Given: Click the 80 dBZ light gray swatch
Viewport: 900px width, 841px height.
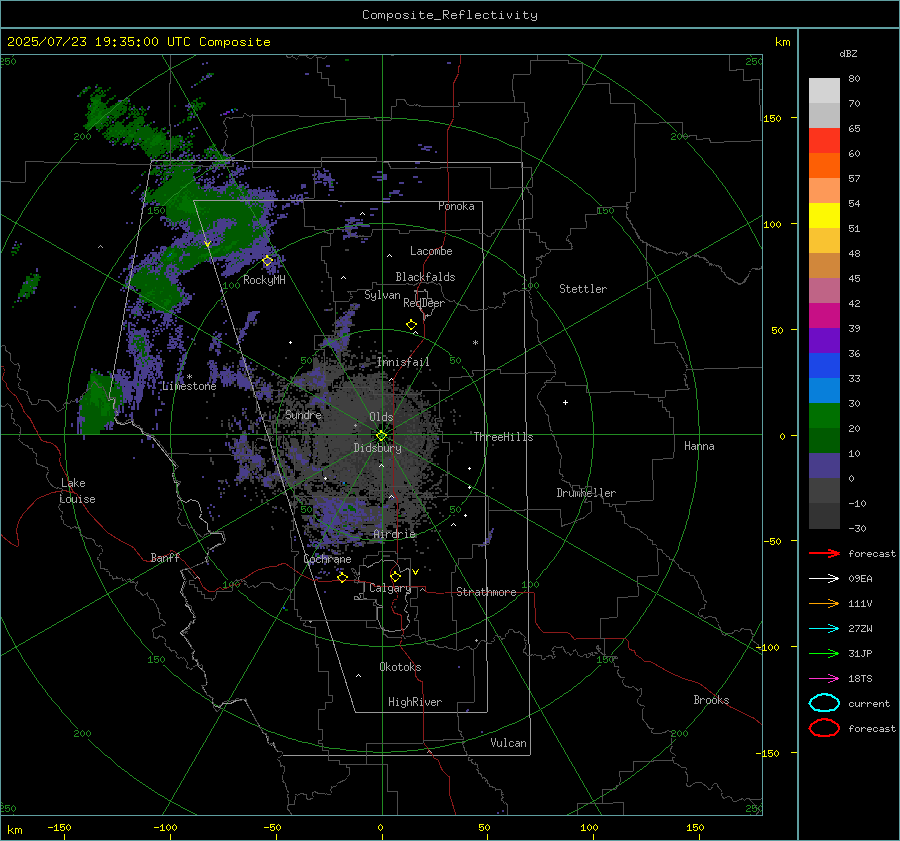Looking at the screenshot, I should [x=824, y=90].
